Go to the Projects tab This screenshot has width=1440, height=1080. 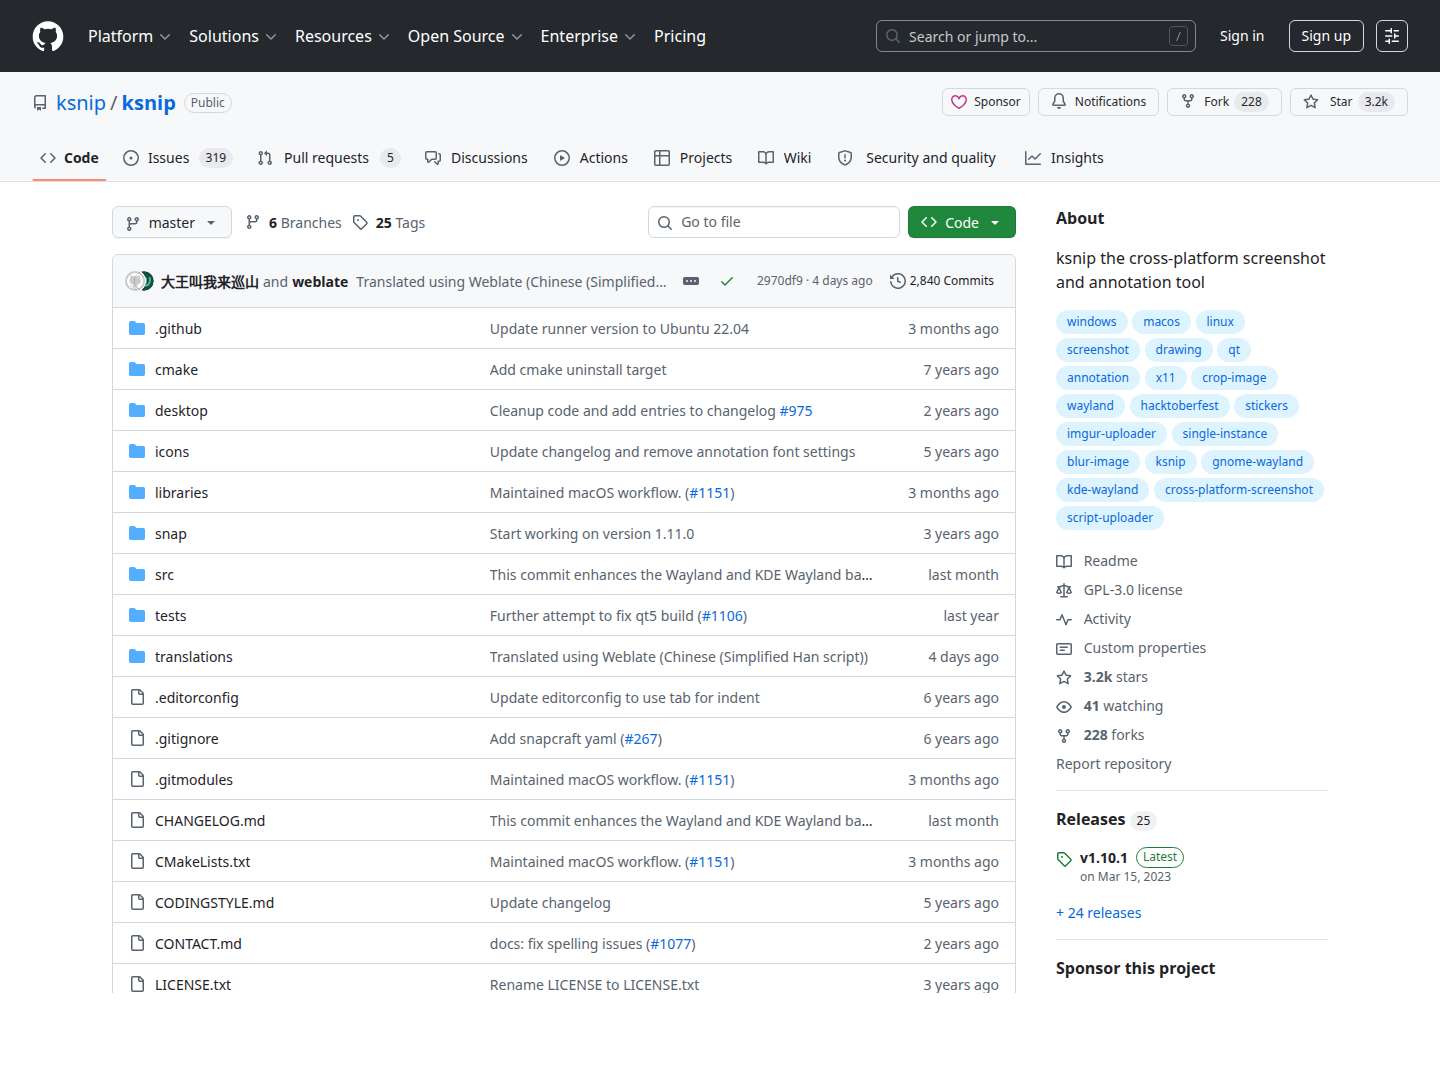693,158
